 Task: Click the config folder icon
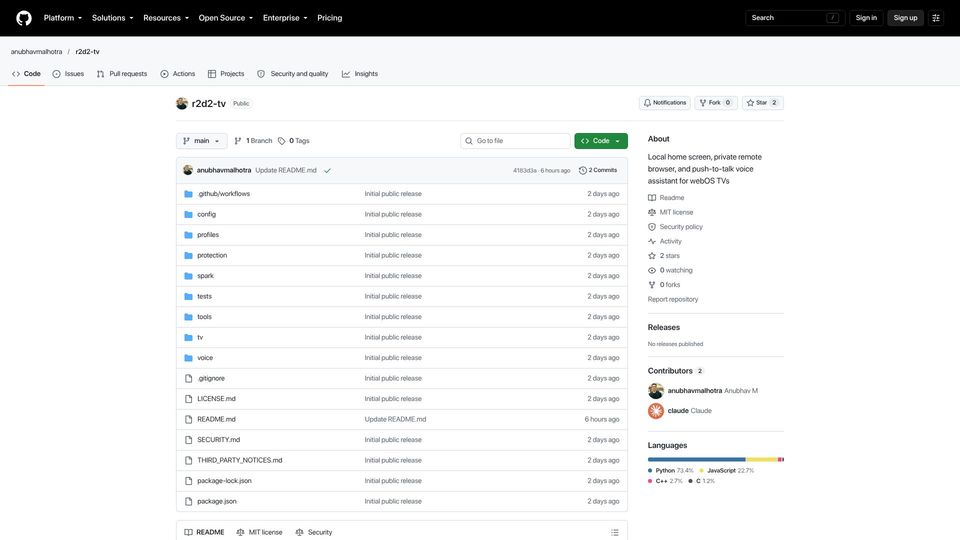point(189,214)
